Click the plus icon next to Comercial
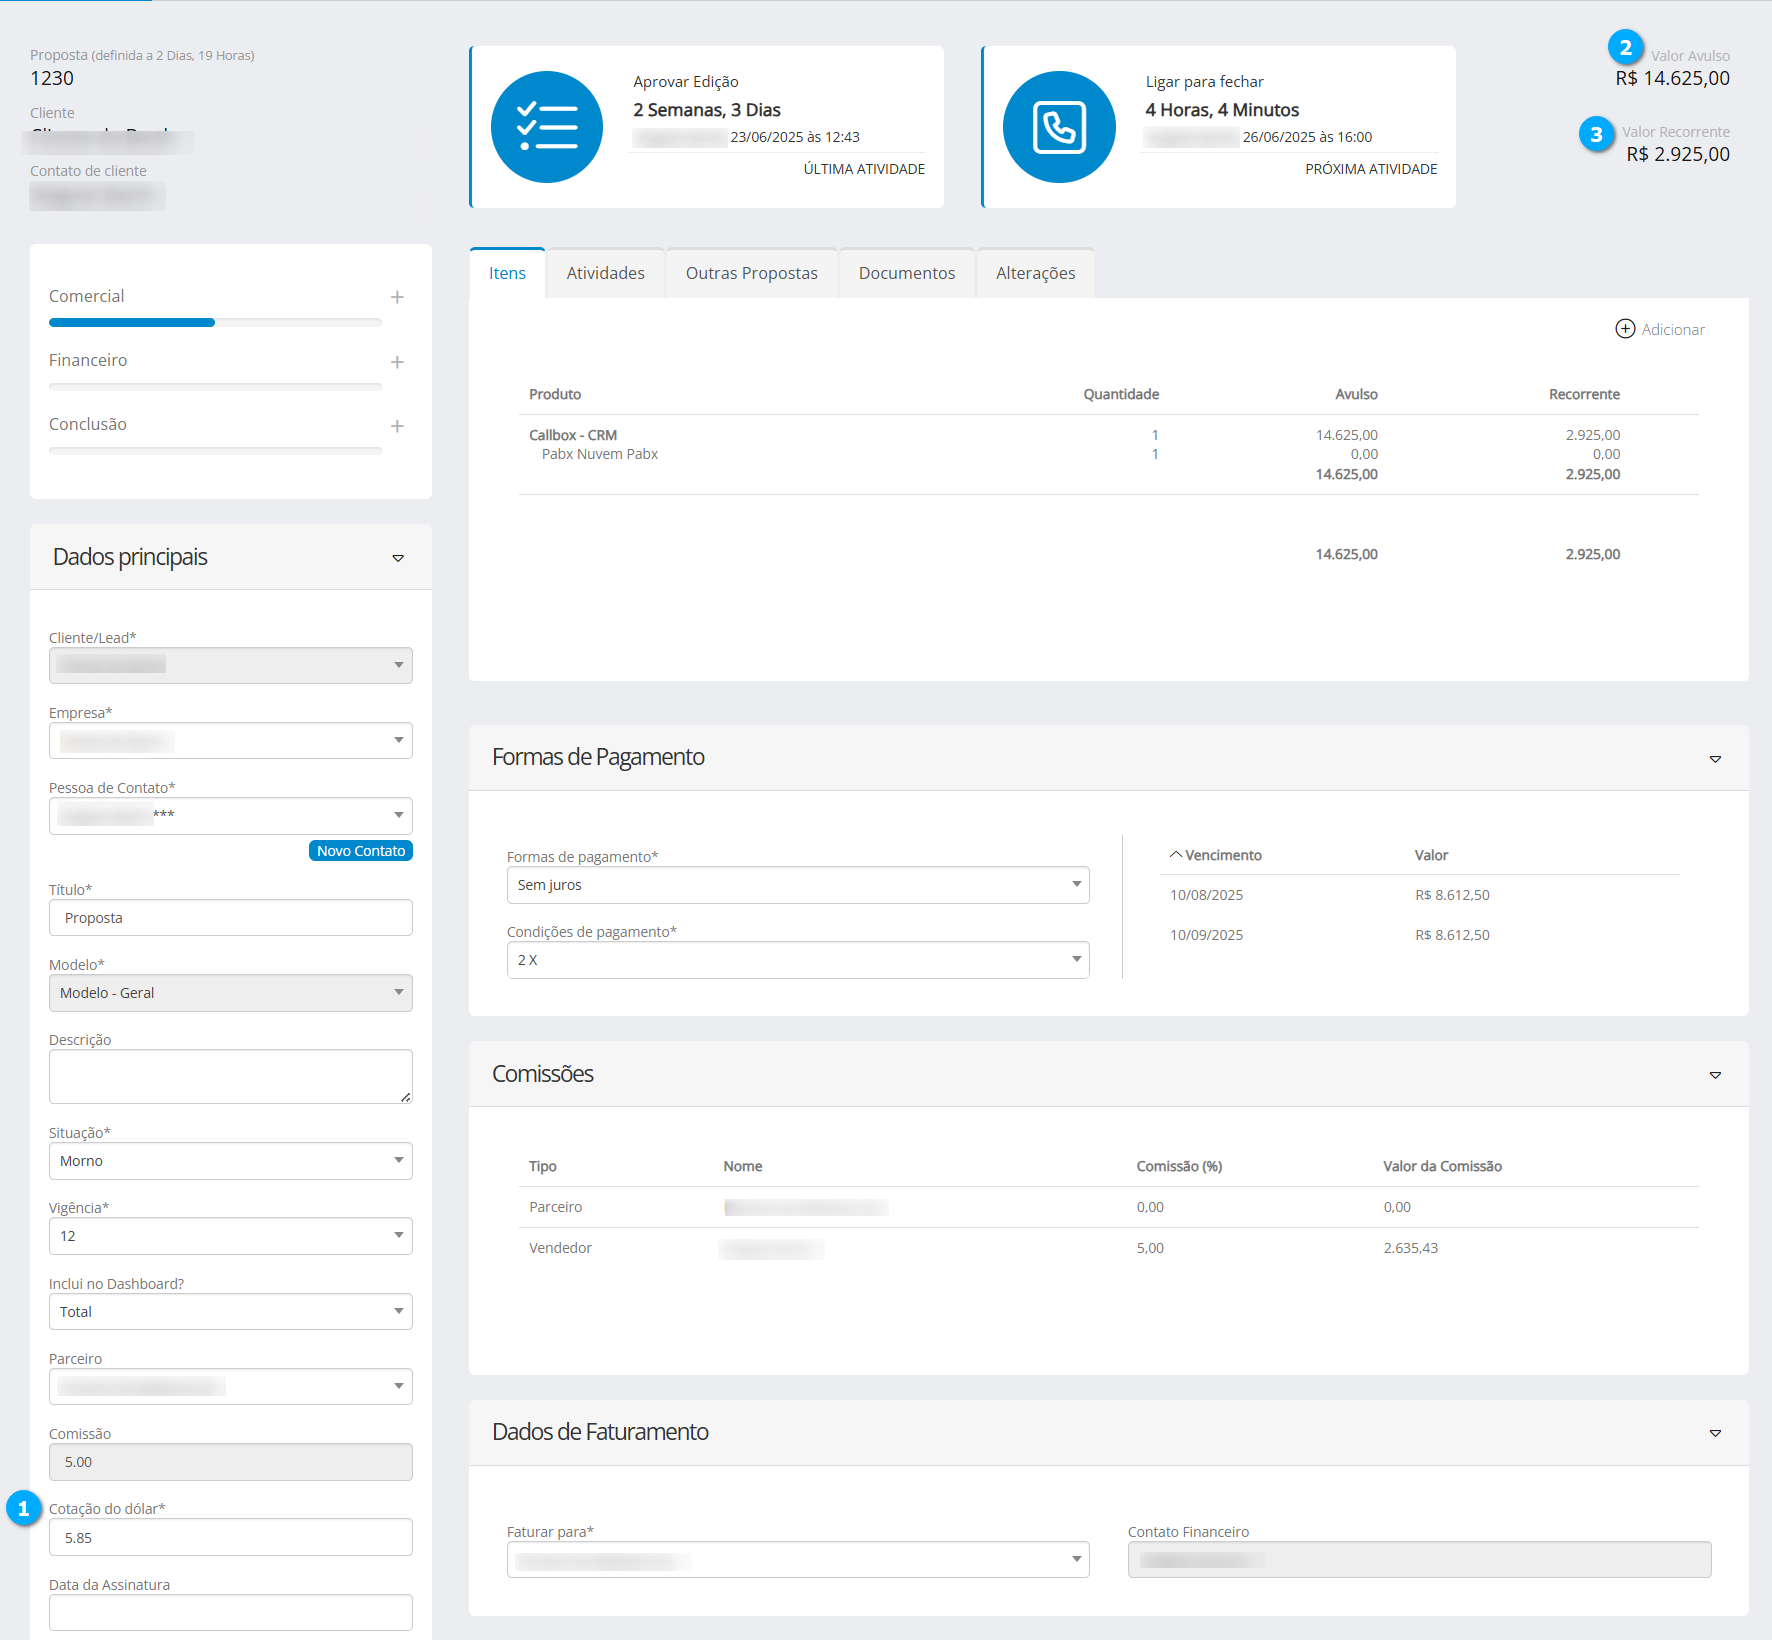Viewport: 1772px width, 1640px height. pyautogui.click(x=397, y=297)
